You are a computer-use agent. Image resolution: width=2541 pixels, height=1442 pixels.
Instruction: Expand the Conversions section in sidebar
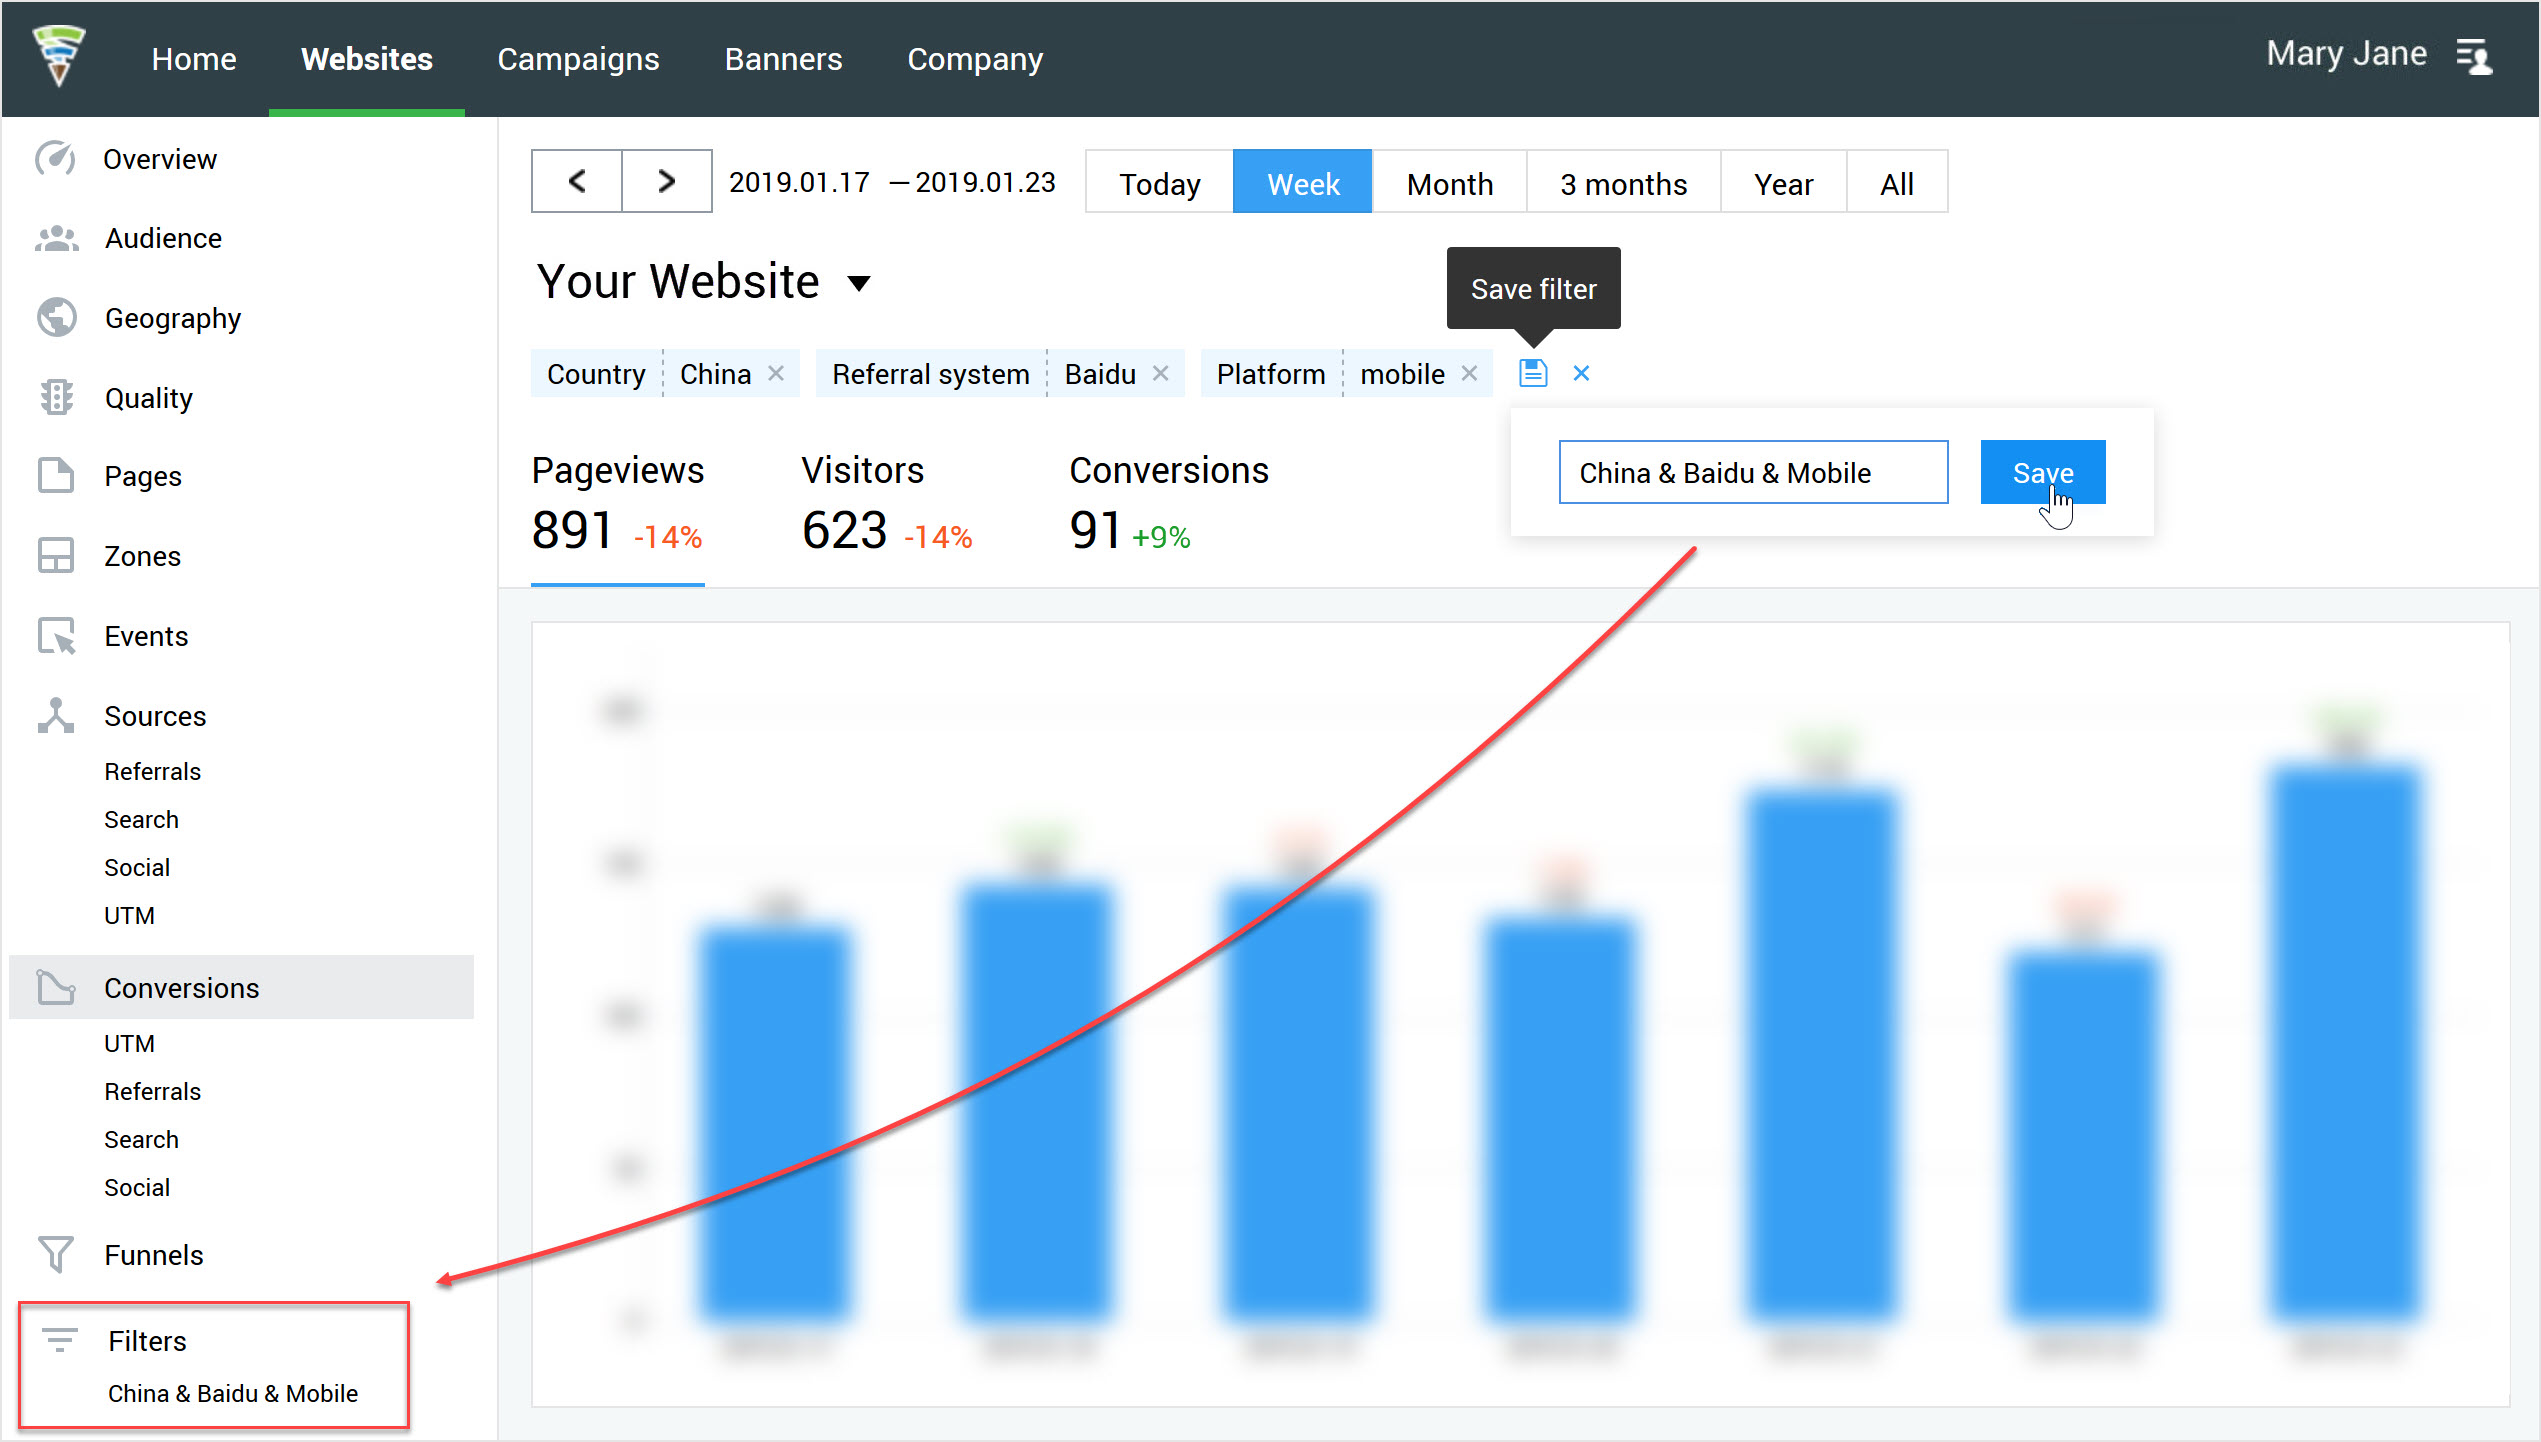[182, 986]
